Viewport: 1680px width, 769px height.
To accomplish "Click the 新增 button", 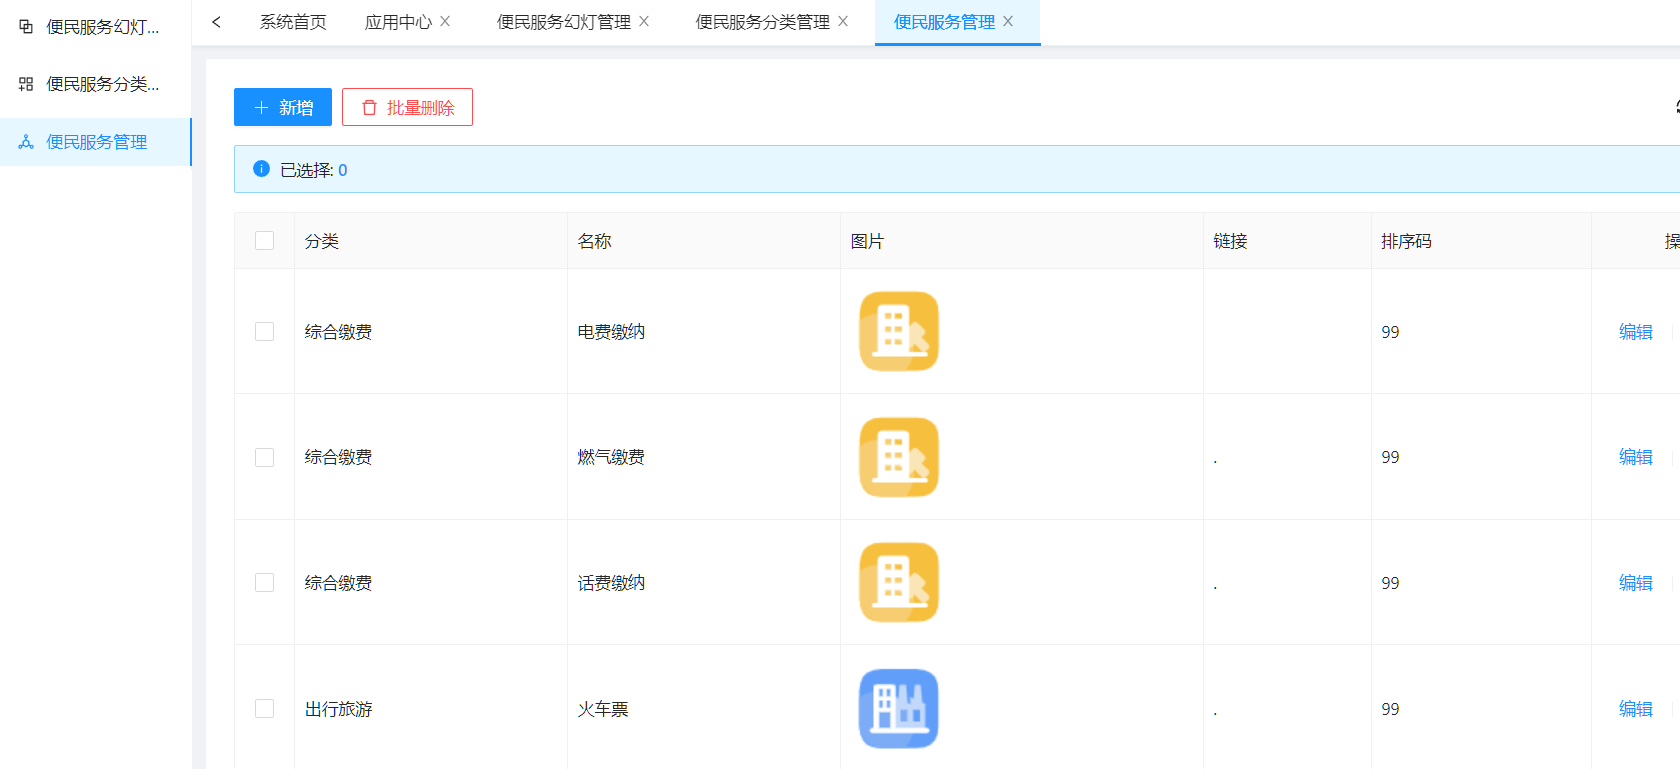I will [283, 107].
